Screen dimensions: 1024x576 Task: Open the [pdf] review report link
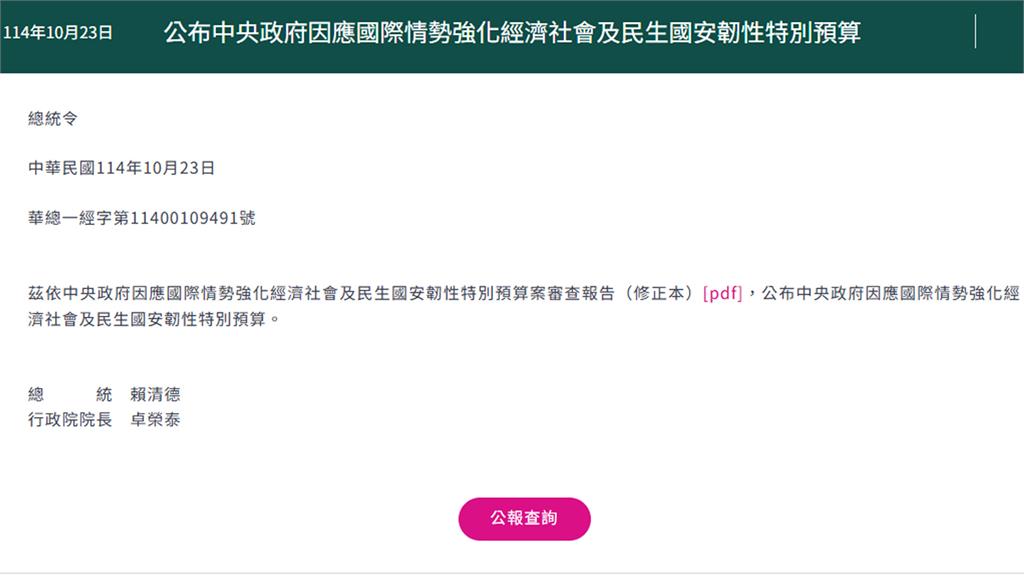click(x=722, y=295)
